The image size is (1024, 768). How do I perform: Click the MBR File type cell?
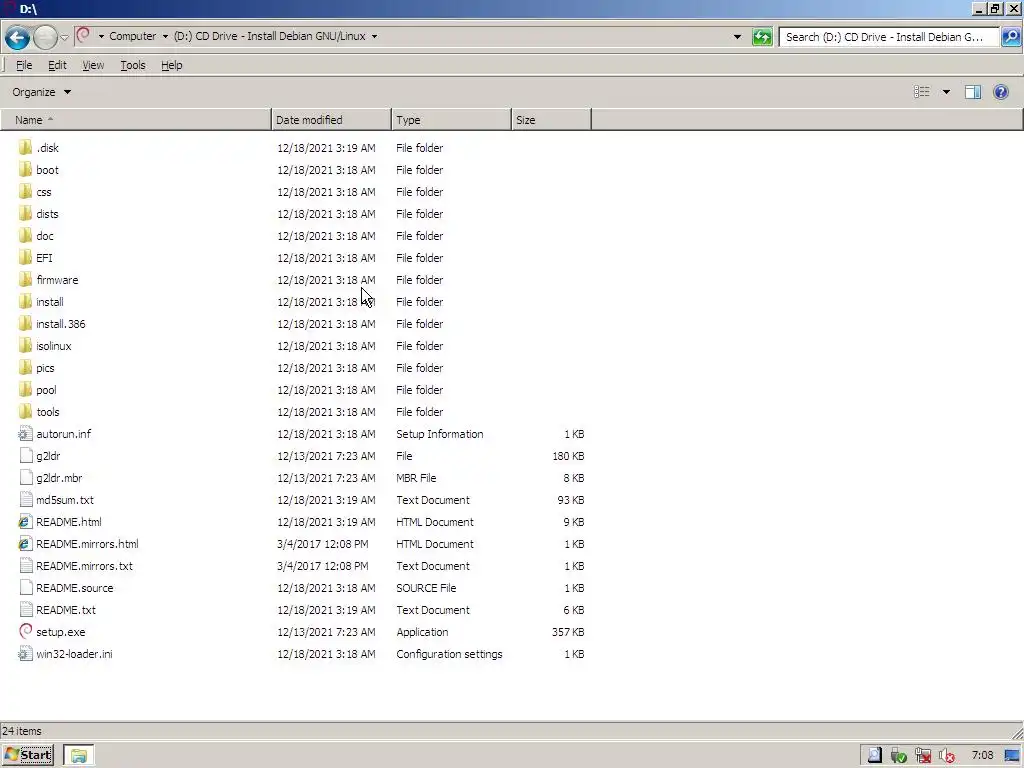(416, 478)
